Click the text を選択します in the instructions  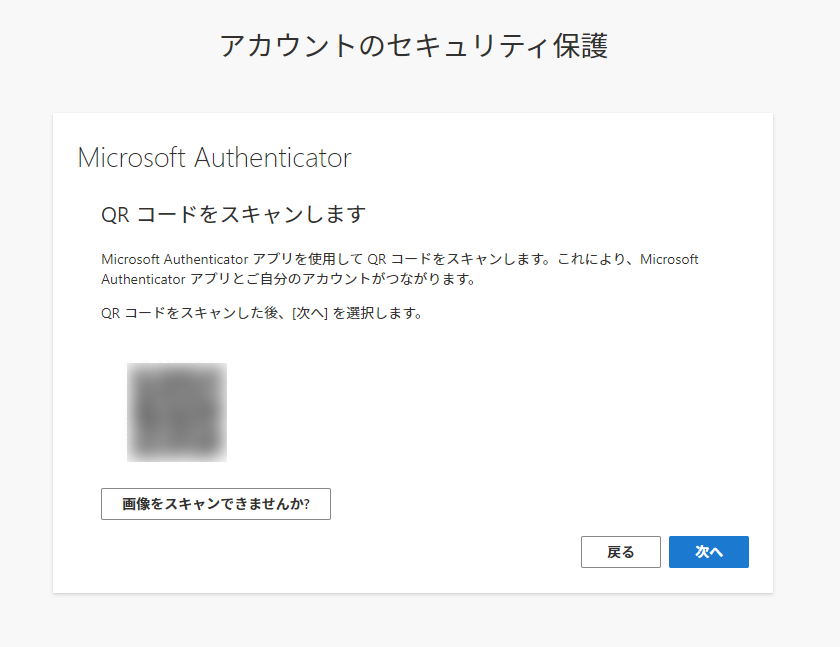coord(377,313)
